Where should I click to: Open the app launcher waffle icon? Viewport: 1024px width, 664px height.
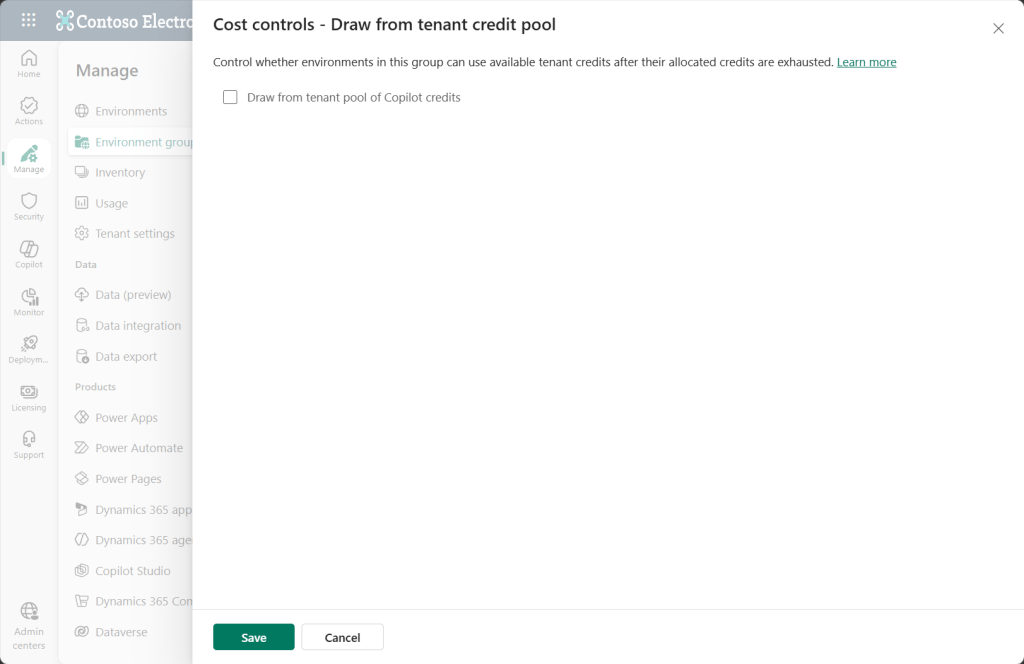pyautogui.click(x=29, y=20)
